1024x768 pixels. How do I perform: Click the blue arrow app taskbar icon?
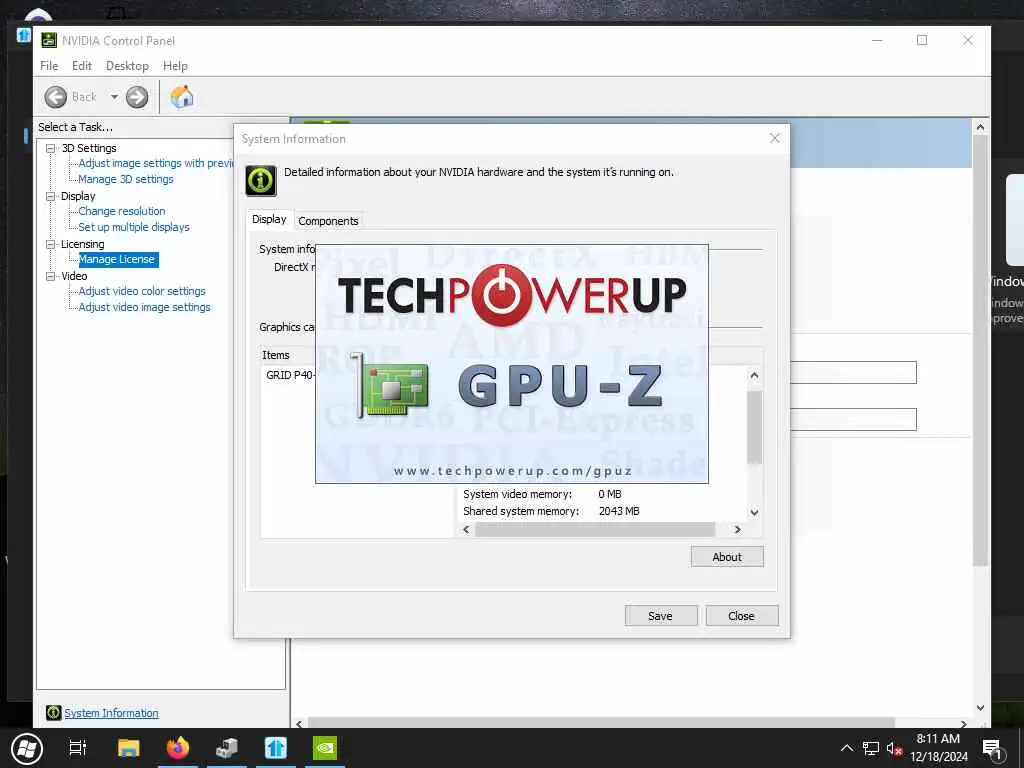(x=276, y=748)
